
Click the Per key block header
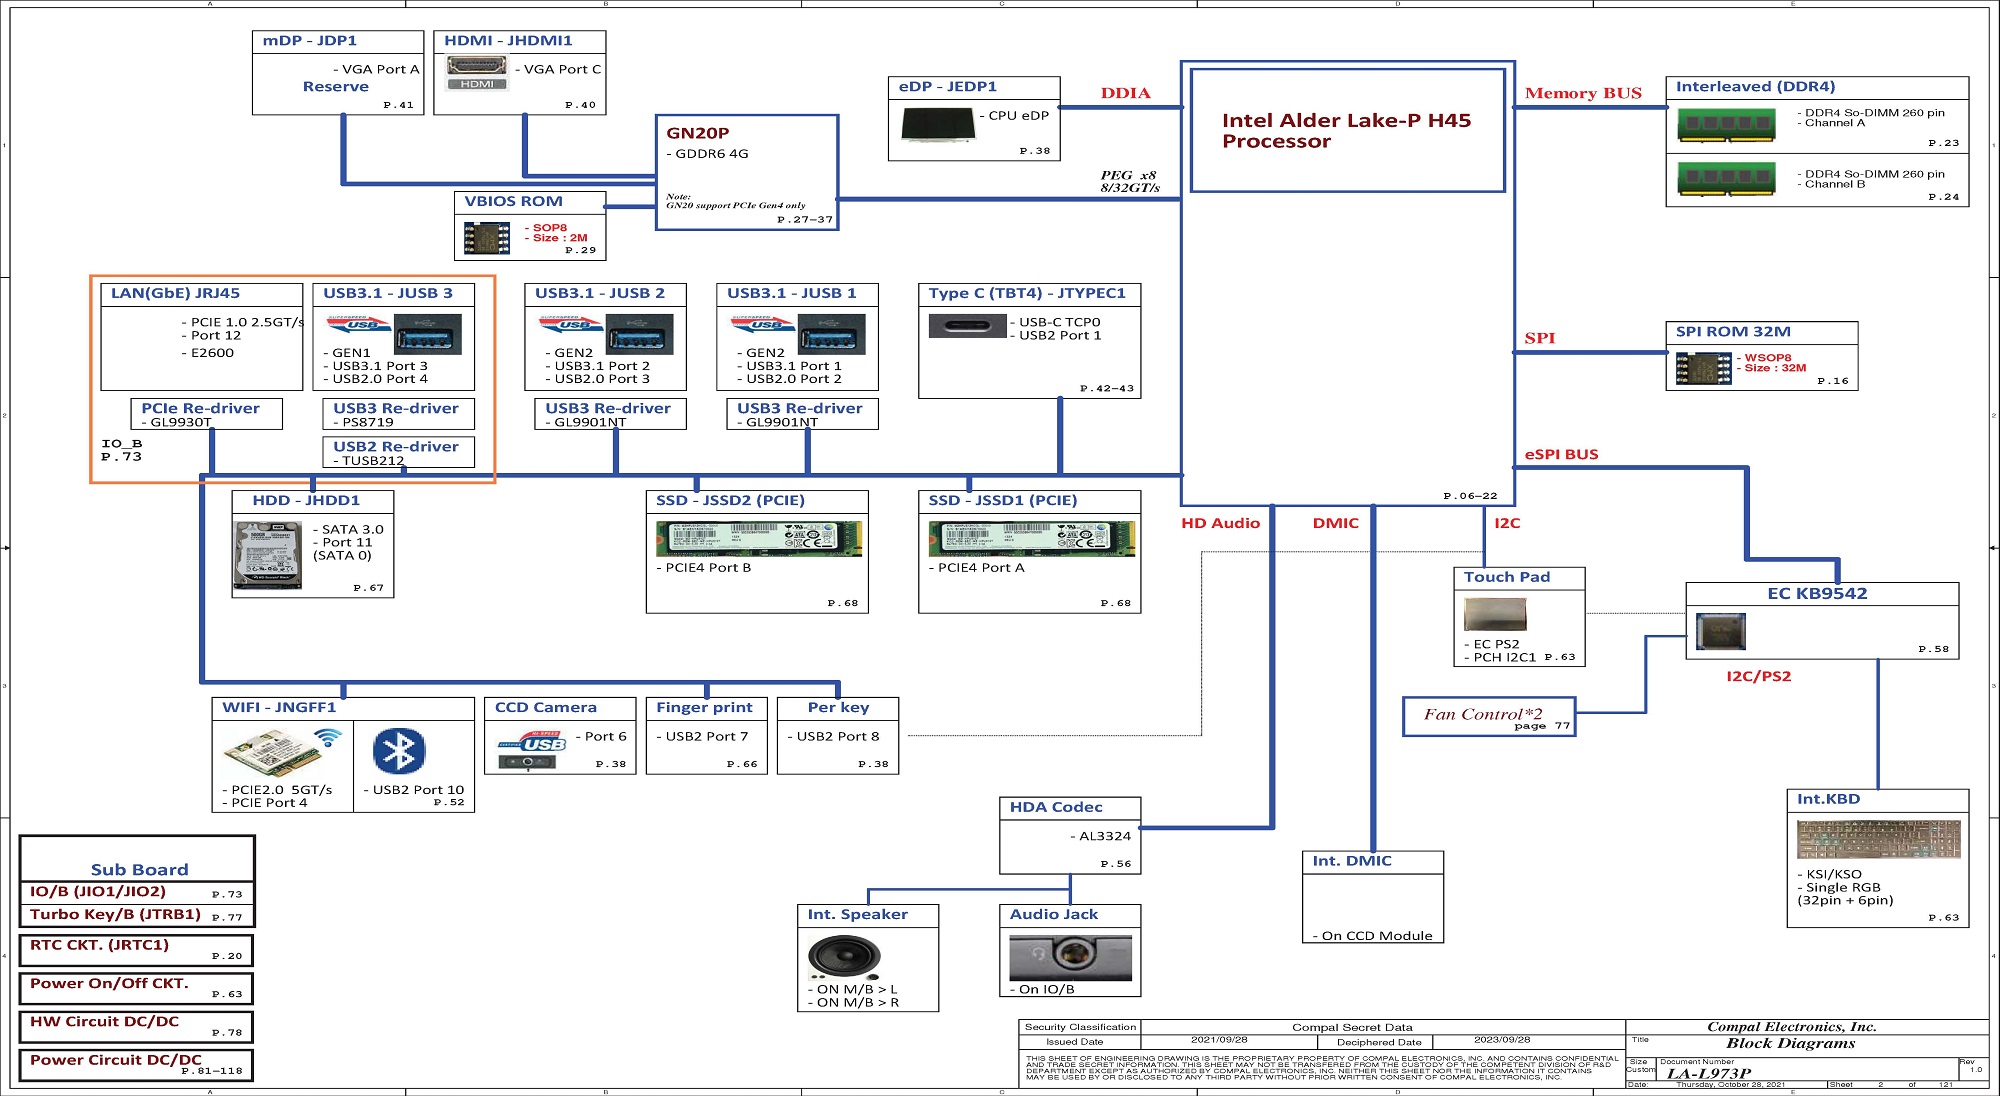point(838,708)
